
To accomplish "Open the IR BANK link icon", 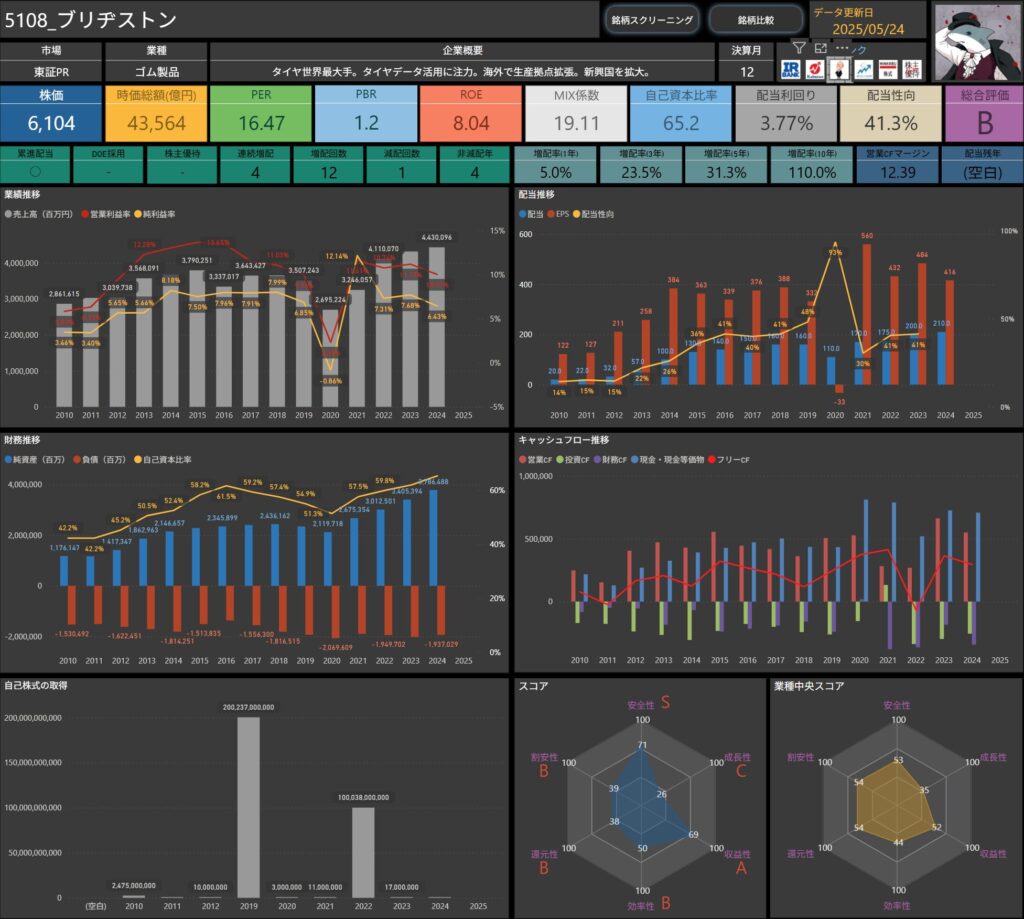I will point(790,69).
